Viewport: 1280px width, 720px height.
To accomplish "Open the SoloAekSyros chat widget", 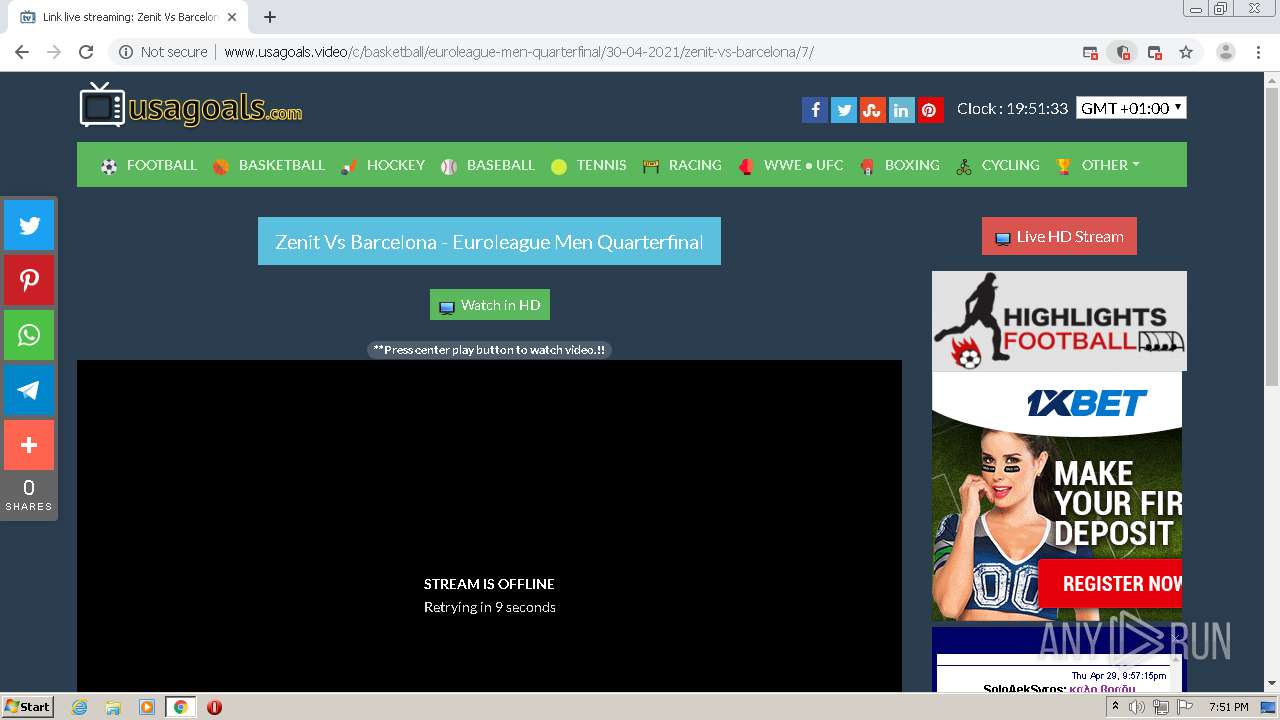I will click(x=1059, y=660).
